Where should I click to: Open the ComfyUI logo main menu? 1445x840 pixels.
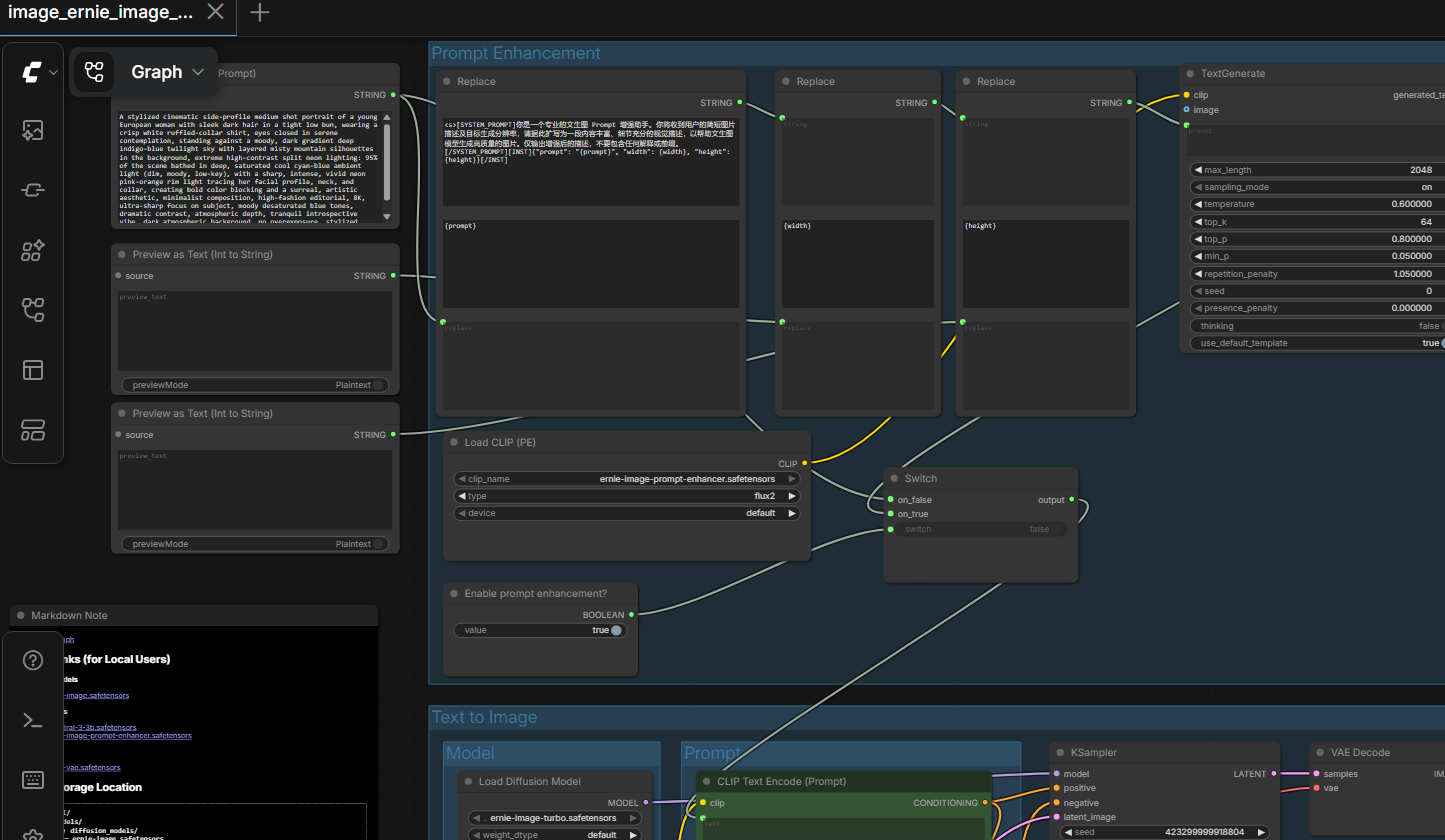pyautogui.click(x=31, y=72)
